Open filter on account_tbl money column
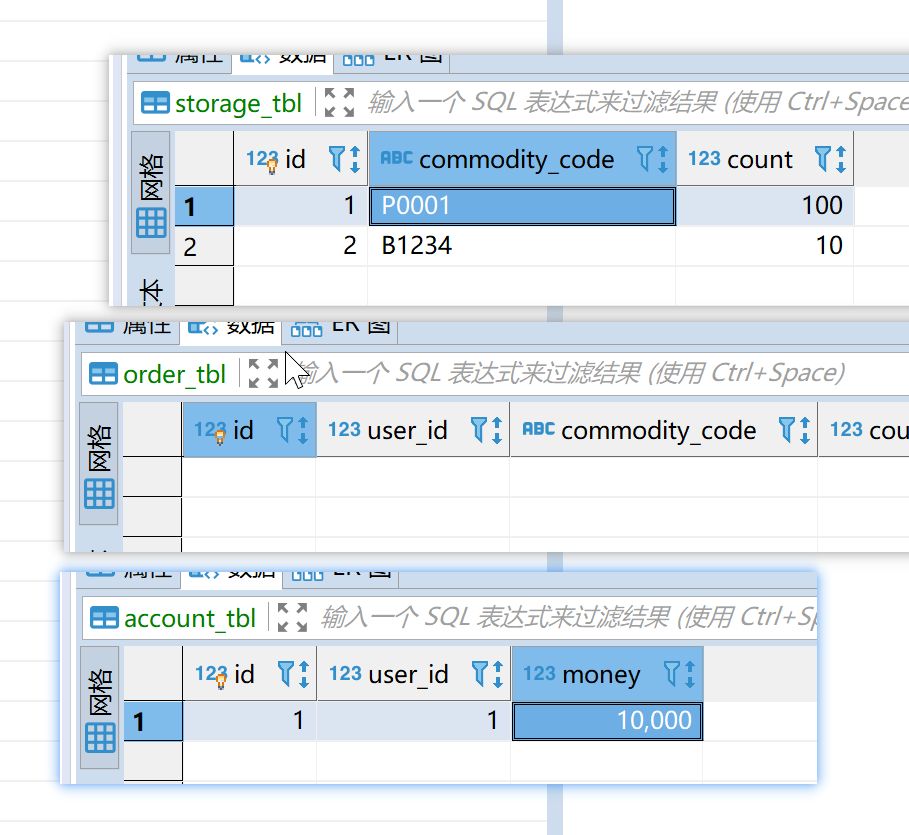This screenshot has height=835, width=909. [671, 674]
